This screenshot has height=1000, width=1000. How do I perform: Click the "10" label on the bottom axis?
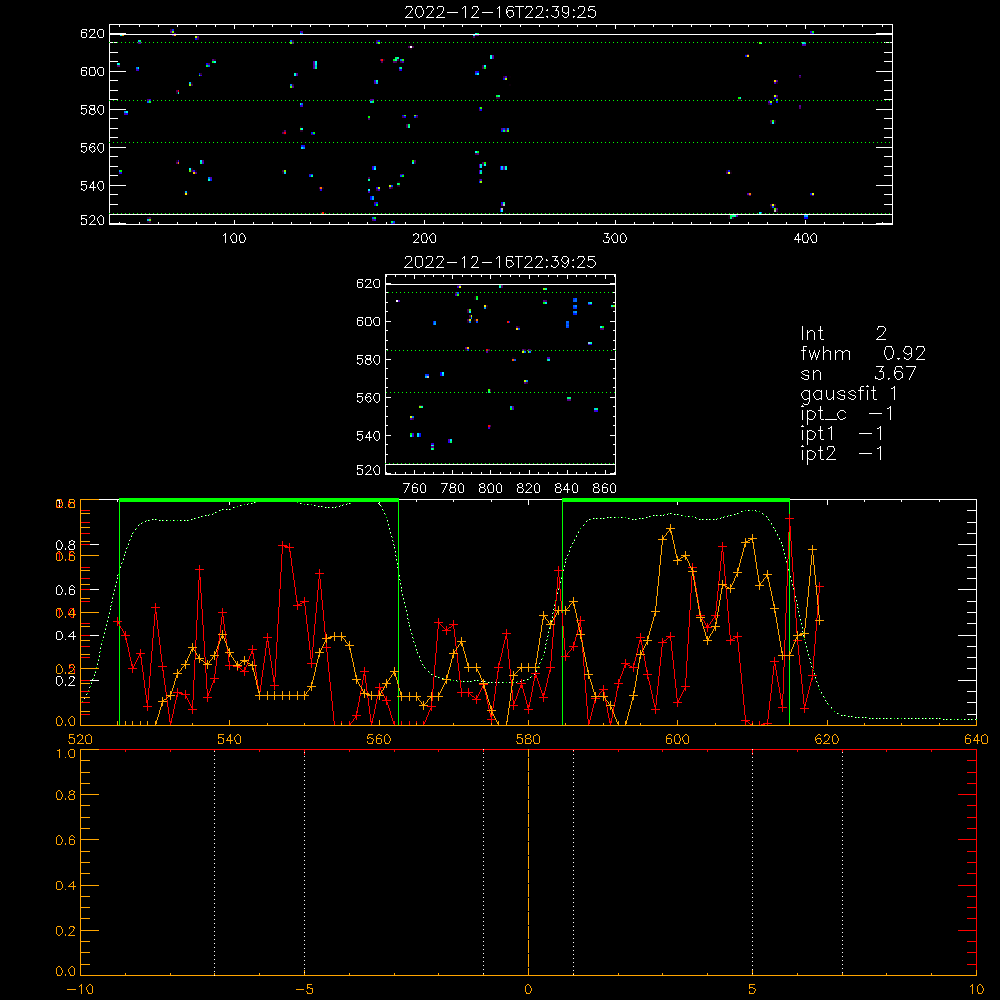pyautogui.click(x=976, y=990)
